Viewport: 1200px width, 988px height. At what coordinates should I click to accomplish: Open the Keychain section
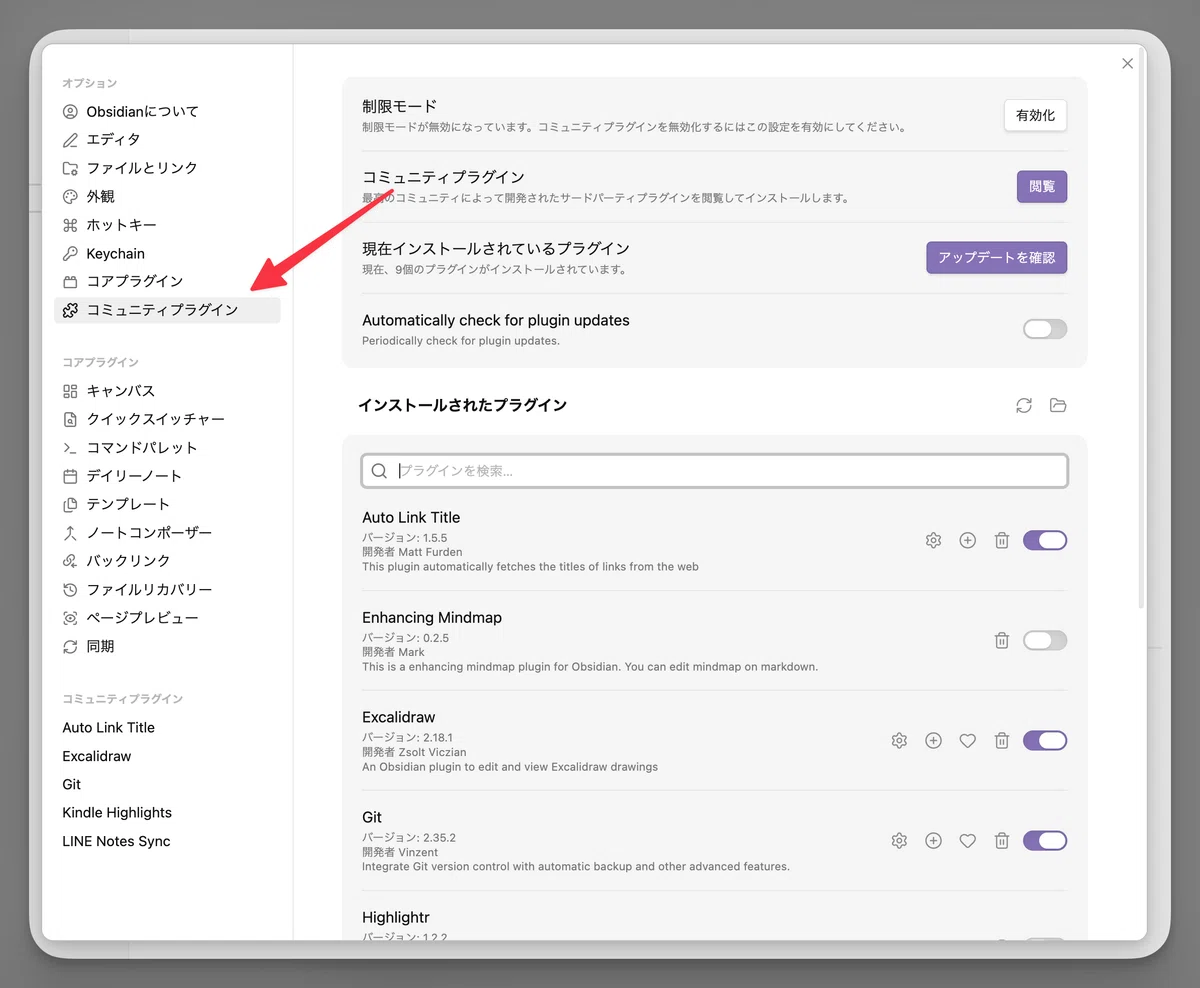[167, 253]
